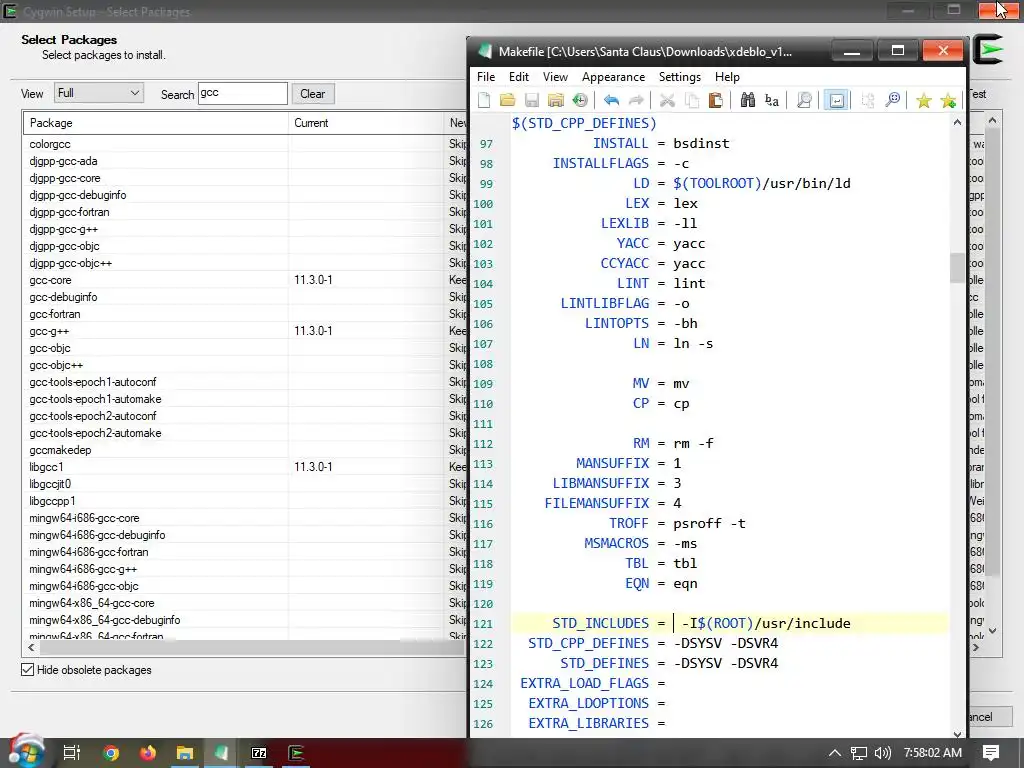Open the Help menu
The height and width of the screenshot is (768, 1024).
click(727, 77)
